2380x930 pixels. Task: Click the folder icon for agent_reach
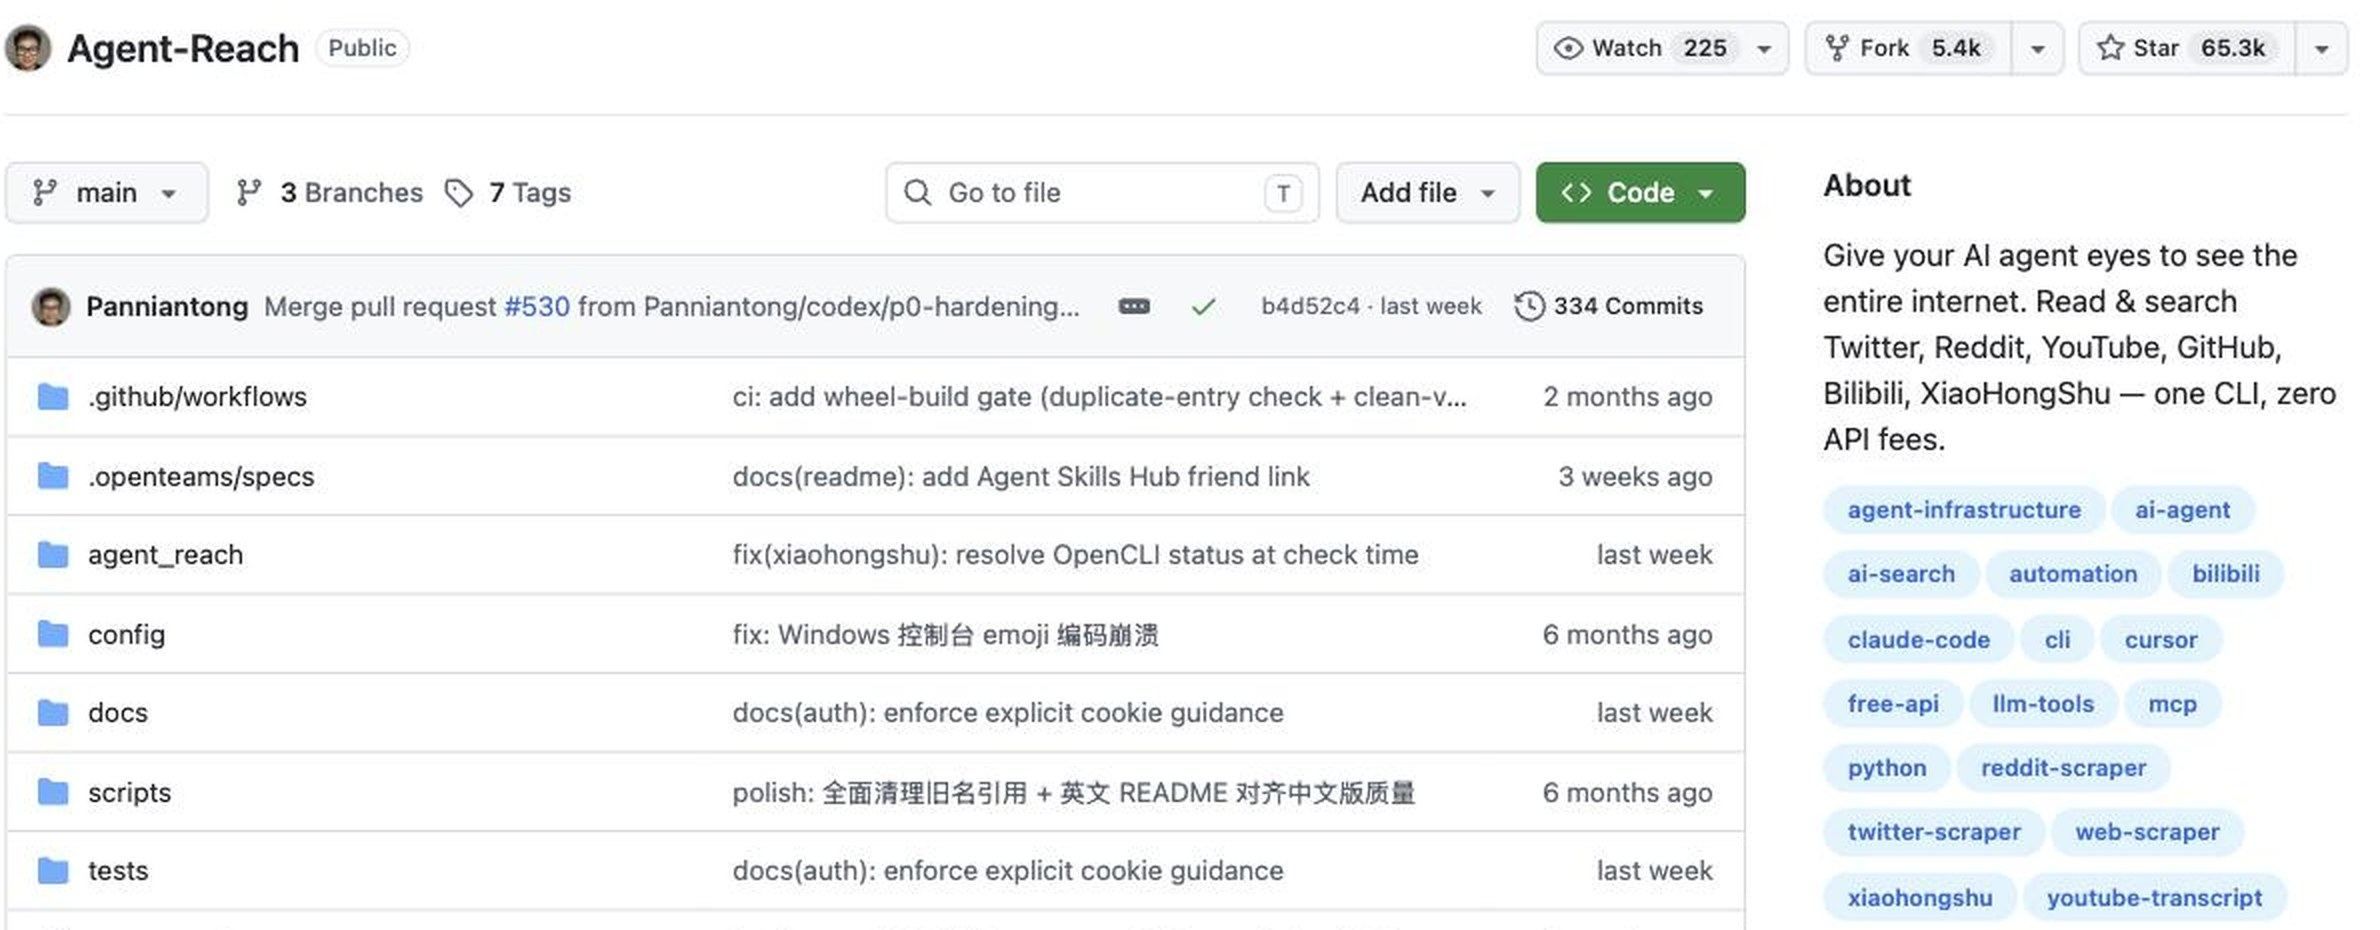point(53,555)
